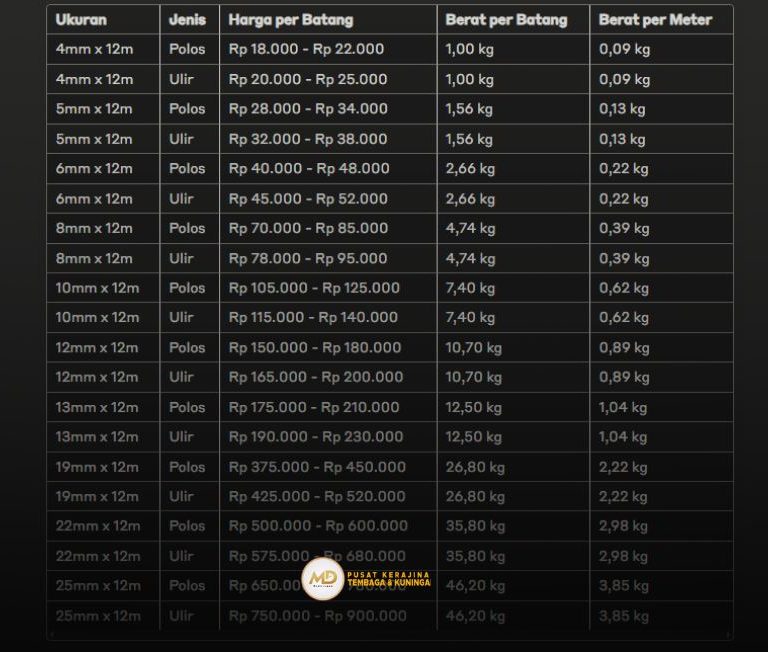
Task: Select price cell Rp 70.000 - Rp 85.000
Action: click(308, 228)
